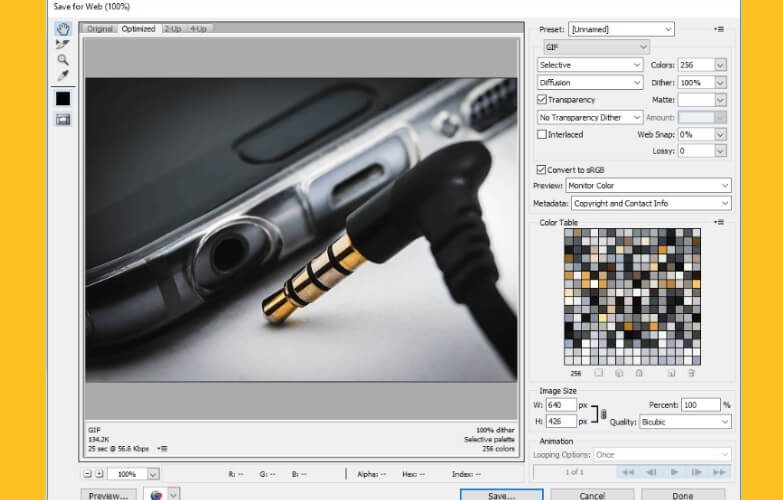The image size is (783, 500).
Task: Open the zoom level 100% dropdown
Action: coord(153,474)
